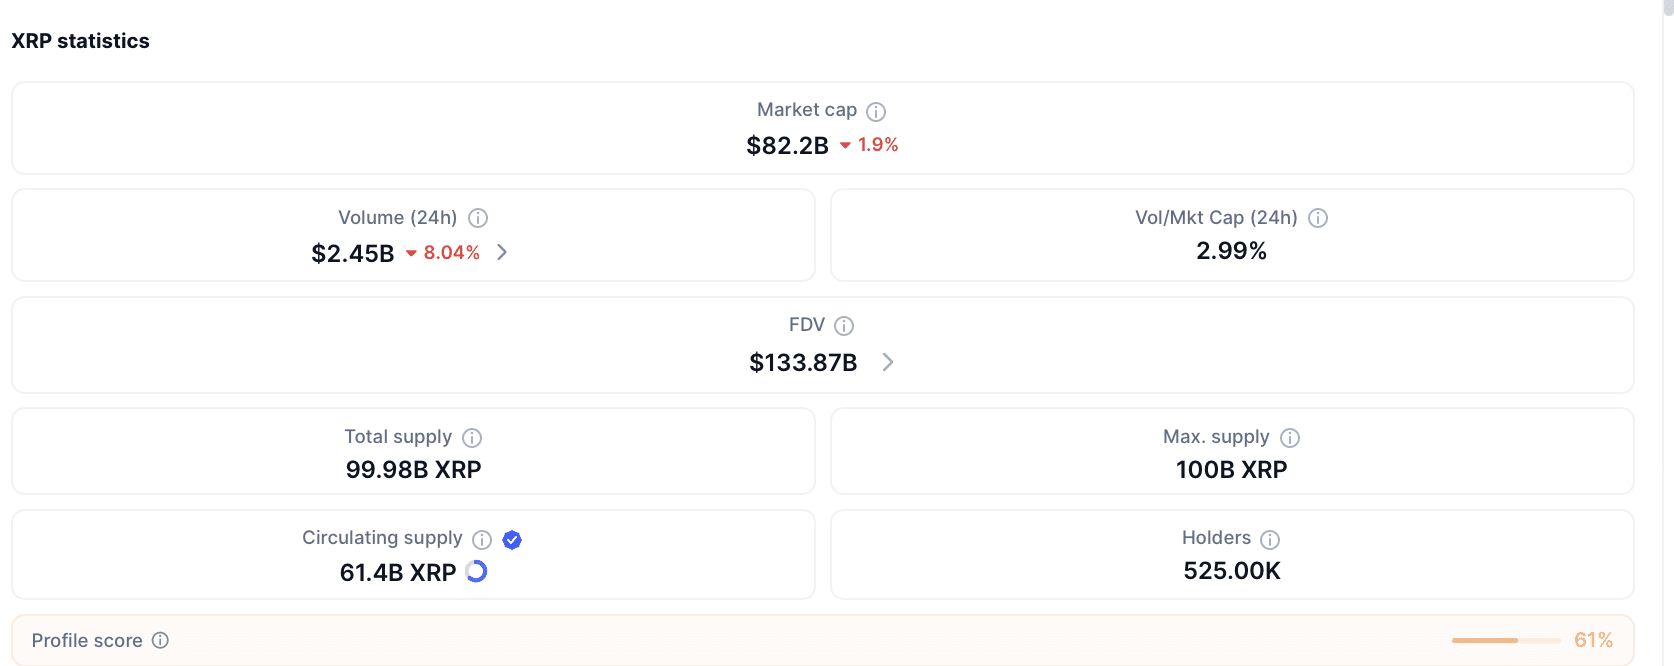The width and height of the screenshot is (1674, 666).
Task: Click the 525.00K holders count
Action: pos(1231,570)
